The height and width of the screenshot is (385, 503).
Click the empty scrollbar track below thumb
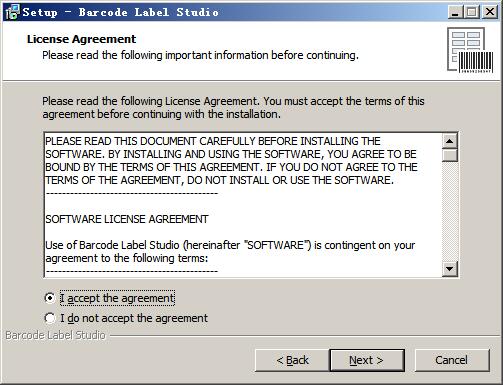[450, 211]
